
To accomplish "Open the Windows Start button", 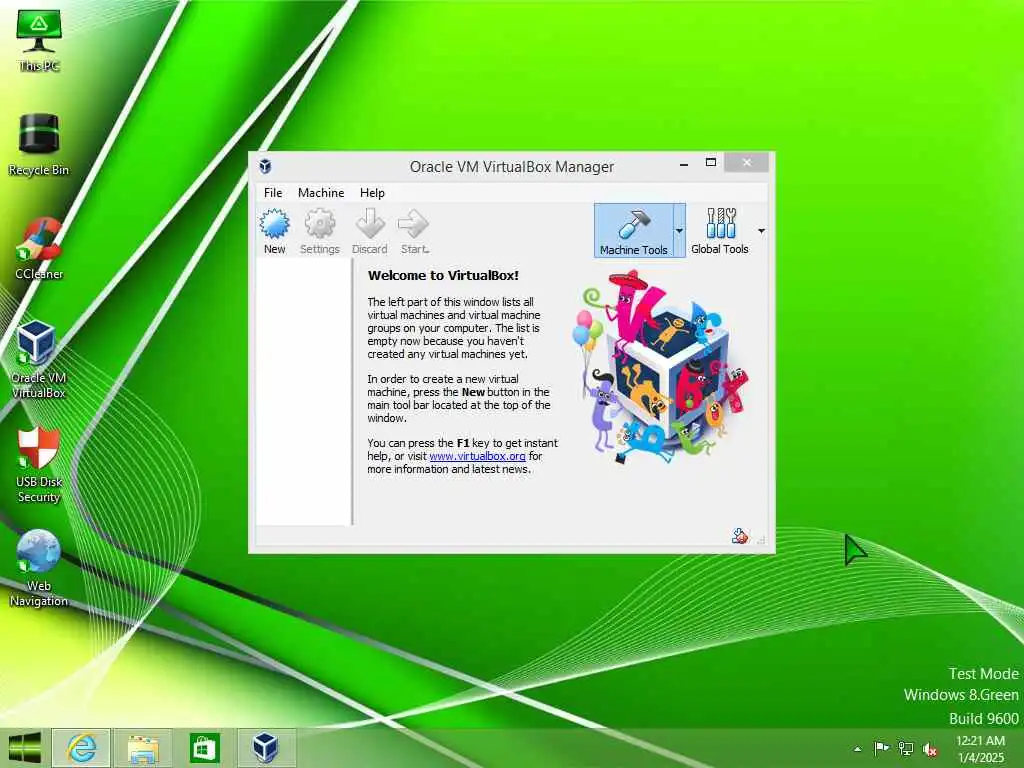I will [x=24, y=748].
